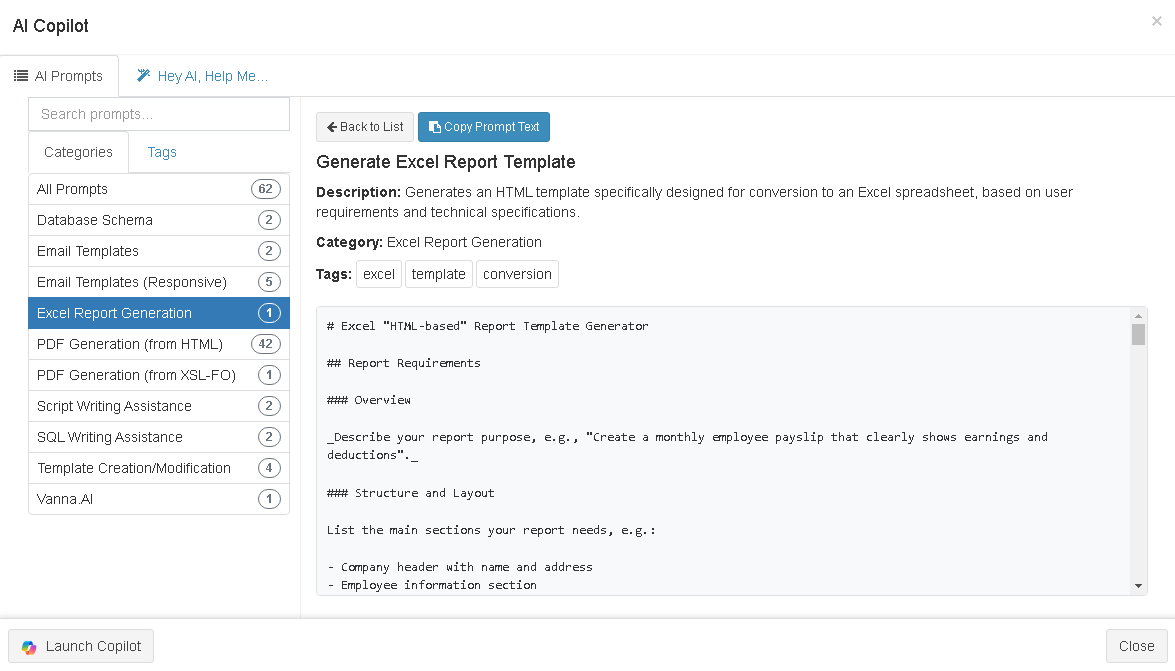This screenshot has width=1175, height=671.
Task: Click the excel tag
Action: tap(379, 274)
